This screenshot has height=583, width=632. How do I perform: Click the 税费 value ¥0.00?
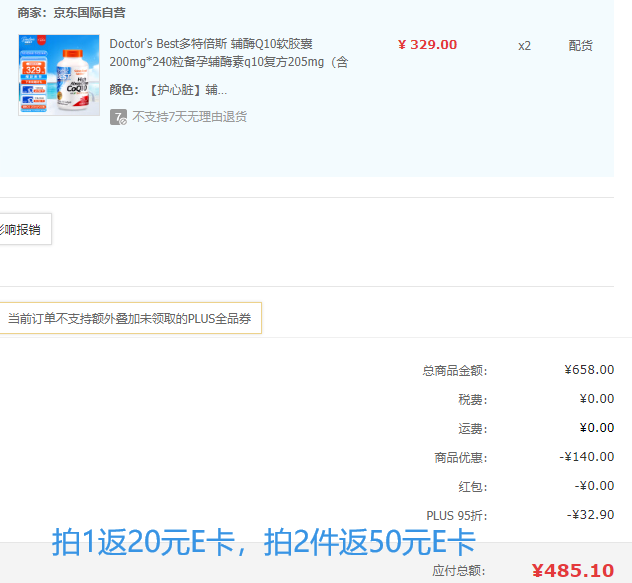pyautogui.click(x=597, y=399)
